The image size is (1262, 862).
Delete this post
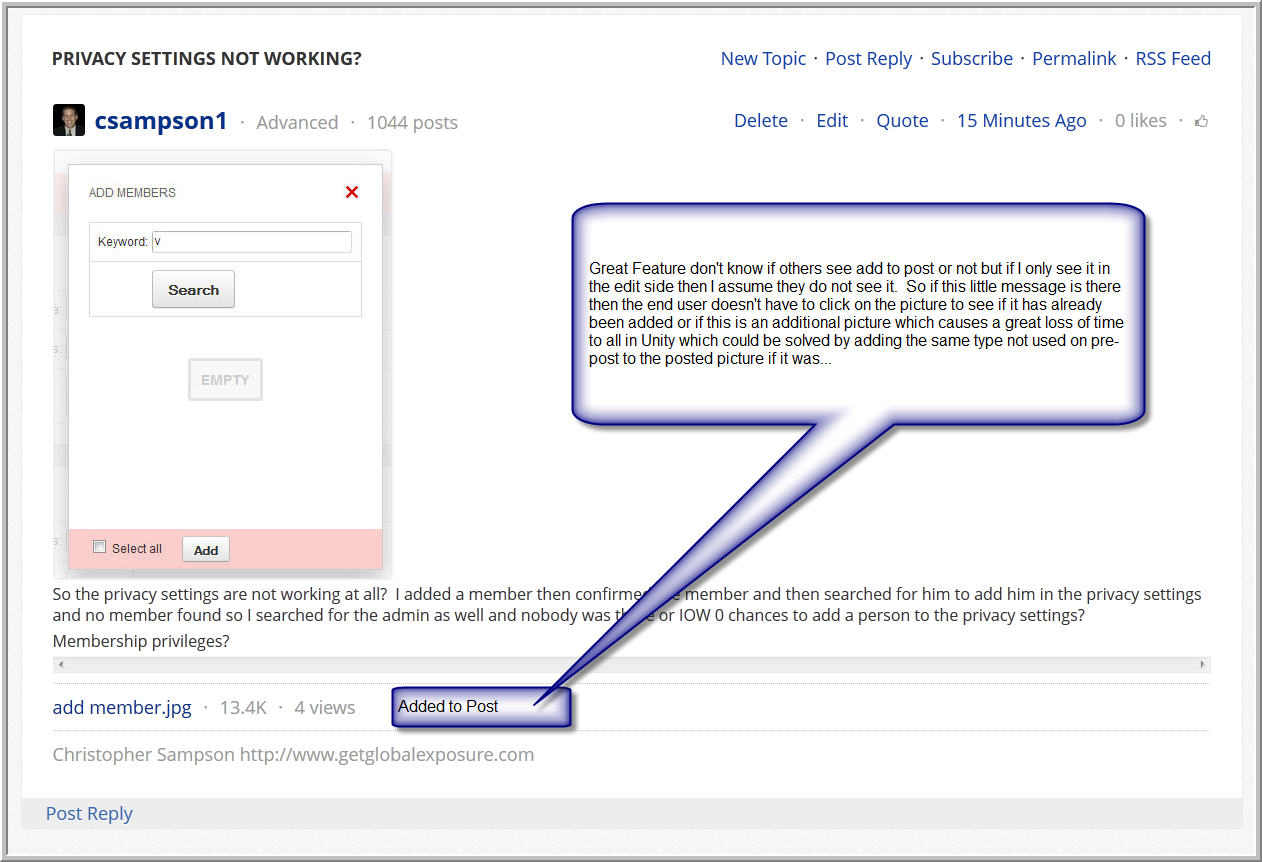760,121
